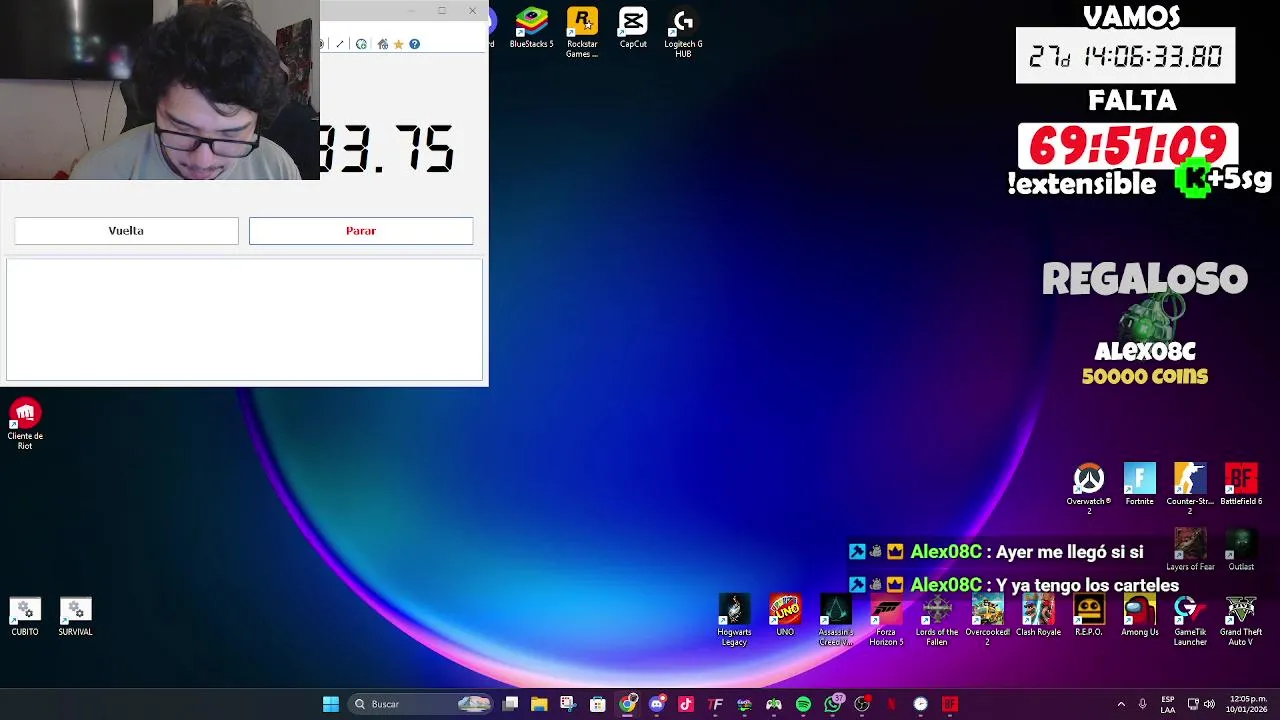The image size is (1280, 720).
Task: Open CapCut desktop shortcut
Action: coord(633,29)
